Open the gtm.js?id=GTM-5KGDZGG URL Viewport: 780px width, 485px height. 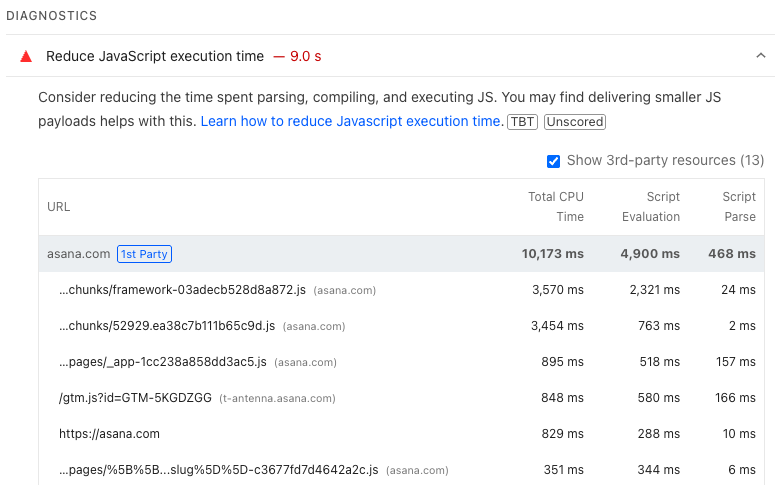(135, 398)
